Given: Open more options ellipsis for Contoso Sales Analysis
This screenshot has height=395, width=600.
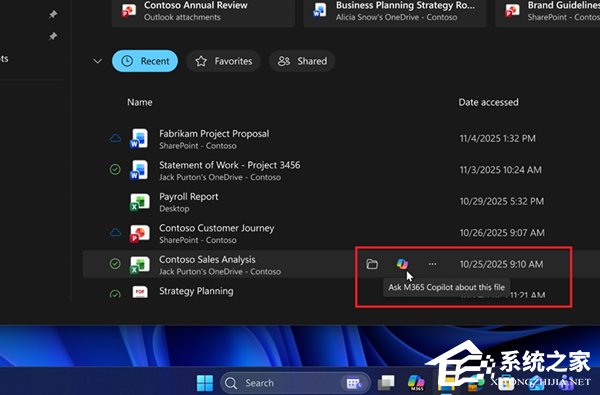Looking at the screenshot, I should 432,264.
